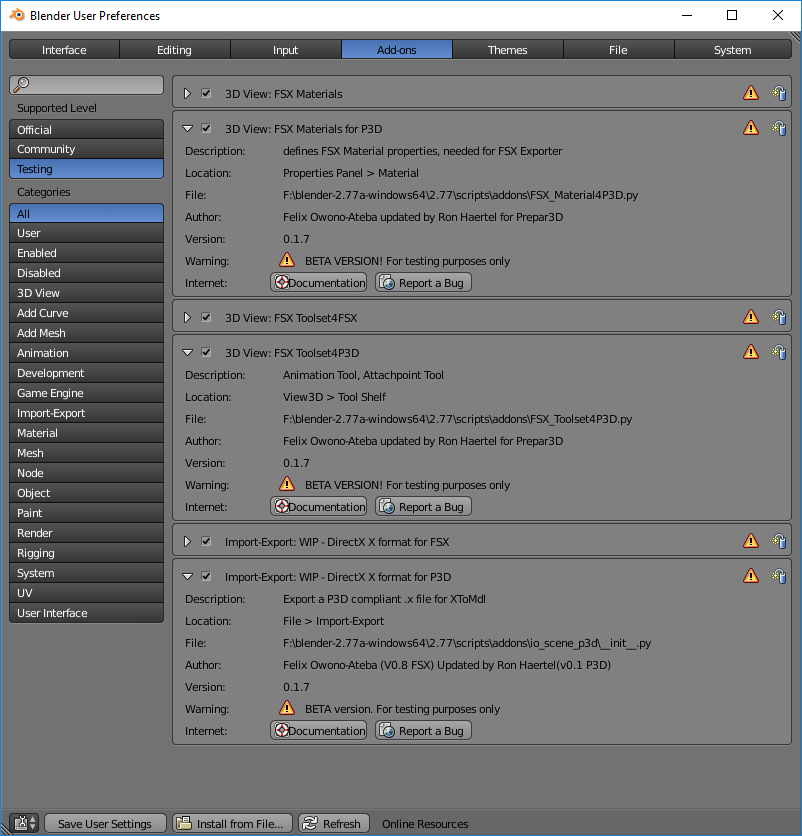Click the warning triangle on FSX Materials header
This screenshot has width=802, height=836.
point(751,92)
